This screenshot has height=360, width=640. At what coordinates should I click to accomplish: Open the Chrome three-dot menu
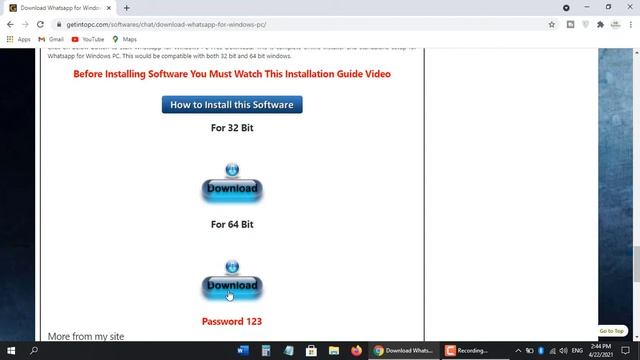click(x=631, y=24)
